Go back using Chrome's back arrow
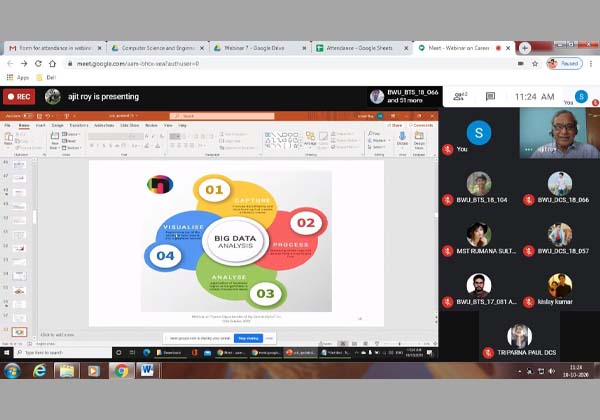 (x=10, y=63)
